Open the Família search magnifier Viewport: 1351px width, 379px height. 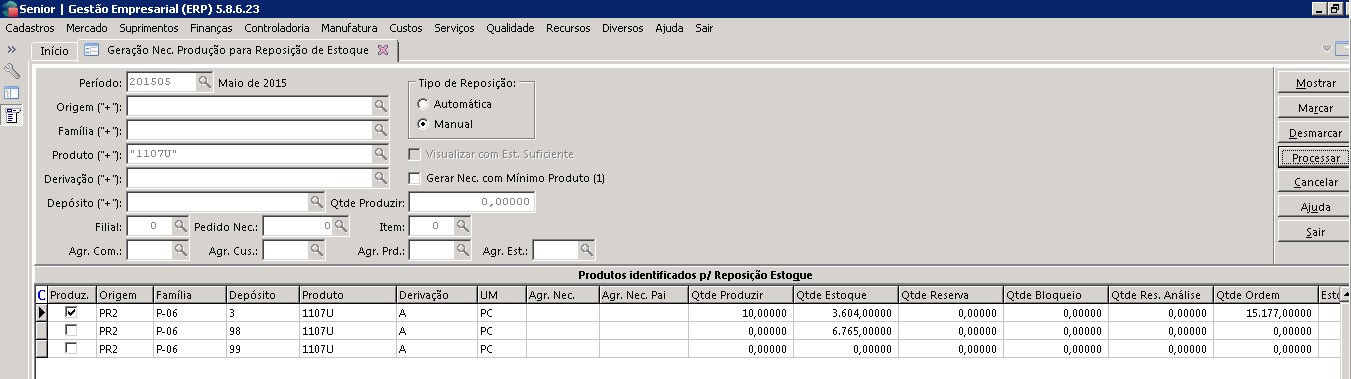coord(381,130)
